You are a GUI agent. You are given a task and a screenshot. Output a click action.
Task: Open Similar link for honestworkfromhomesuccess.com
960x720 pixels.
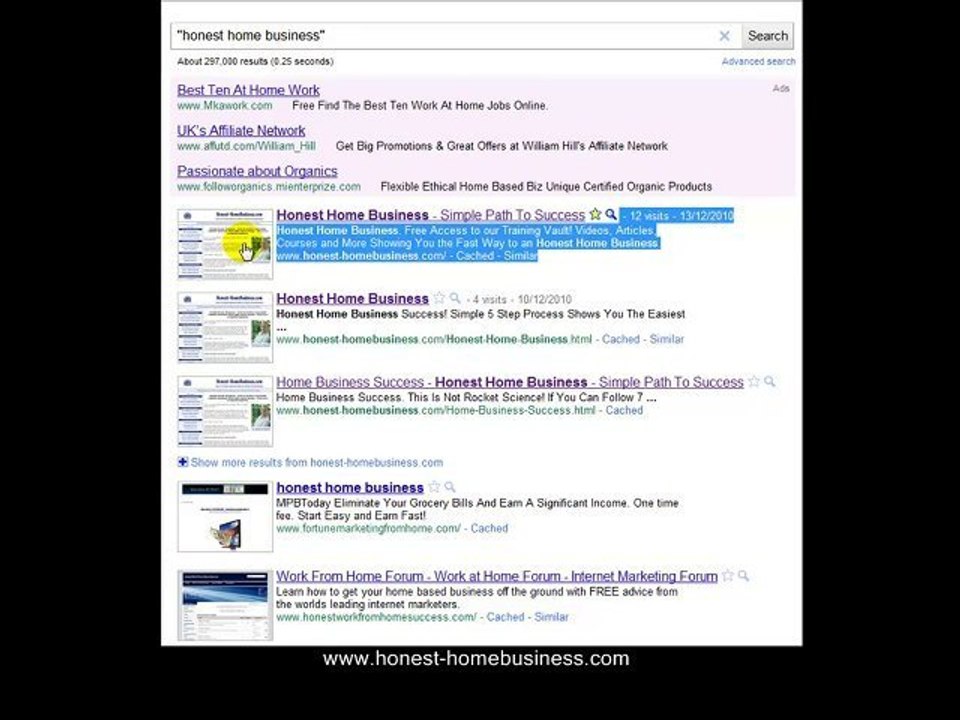(x=551, y=617)
